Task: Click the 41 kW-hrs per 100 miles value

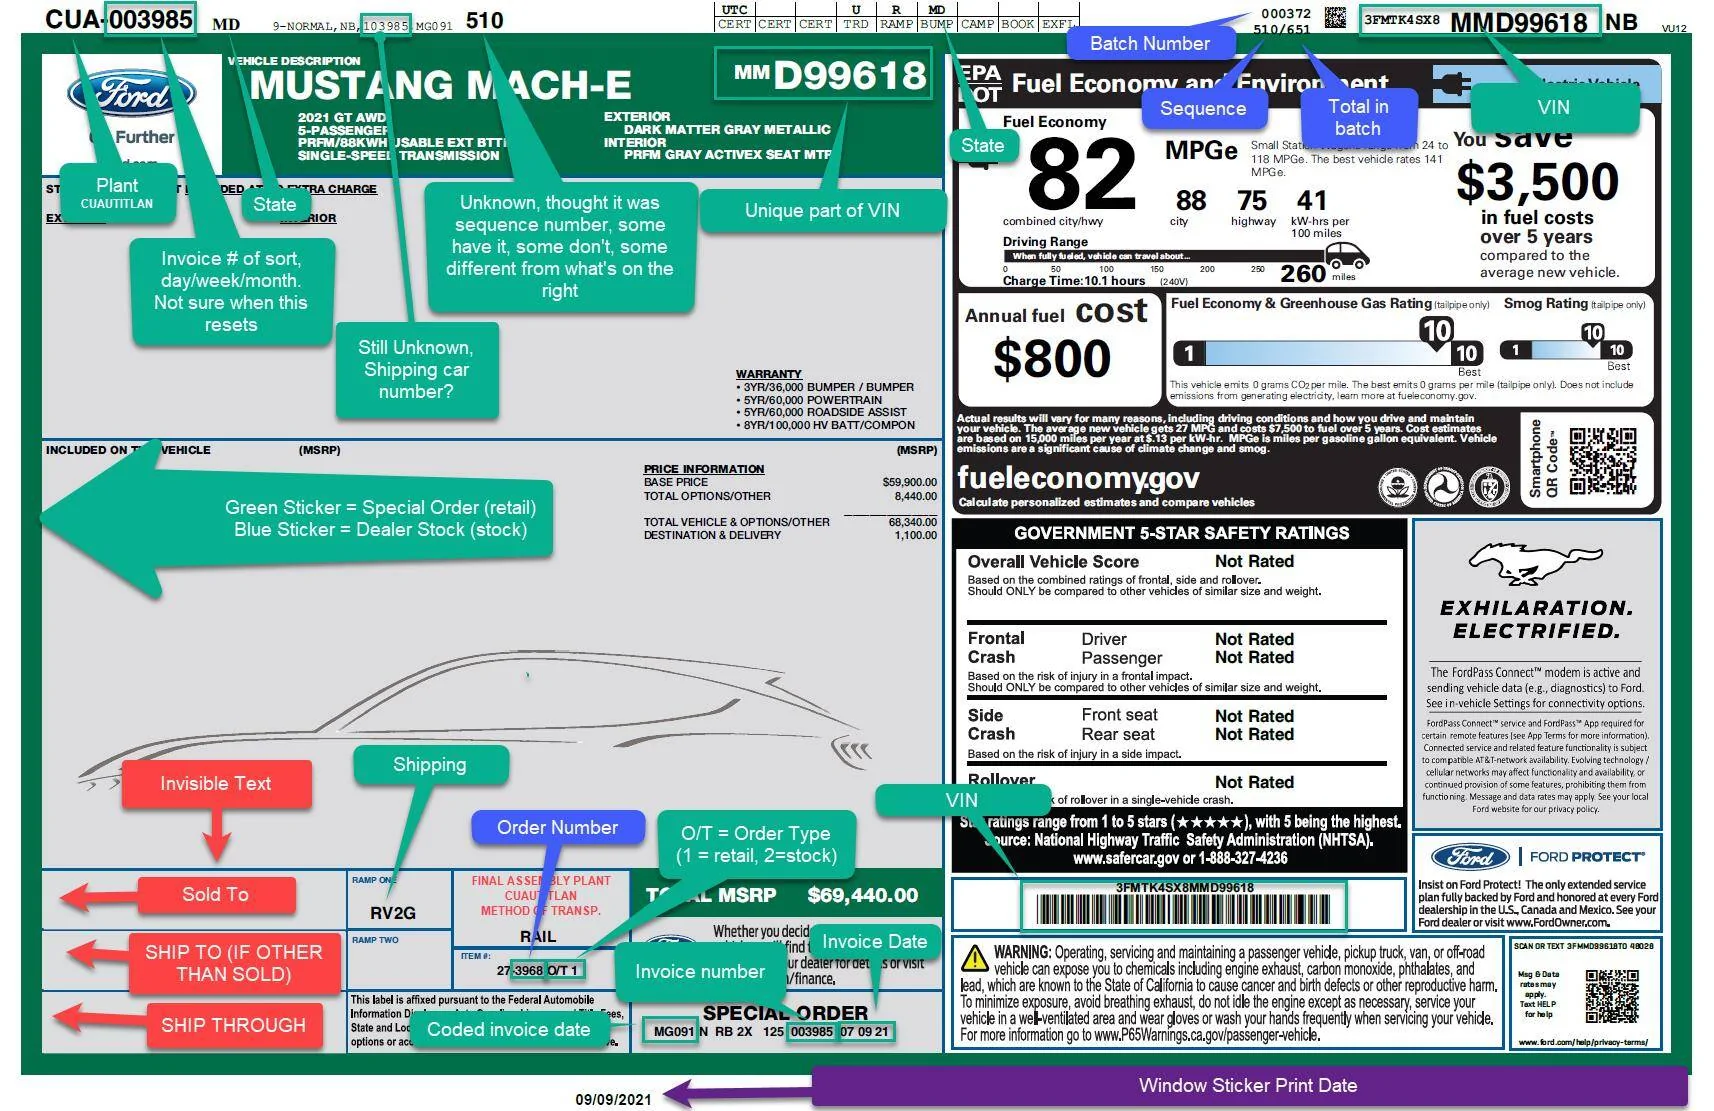Action: 1311,201
